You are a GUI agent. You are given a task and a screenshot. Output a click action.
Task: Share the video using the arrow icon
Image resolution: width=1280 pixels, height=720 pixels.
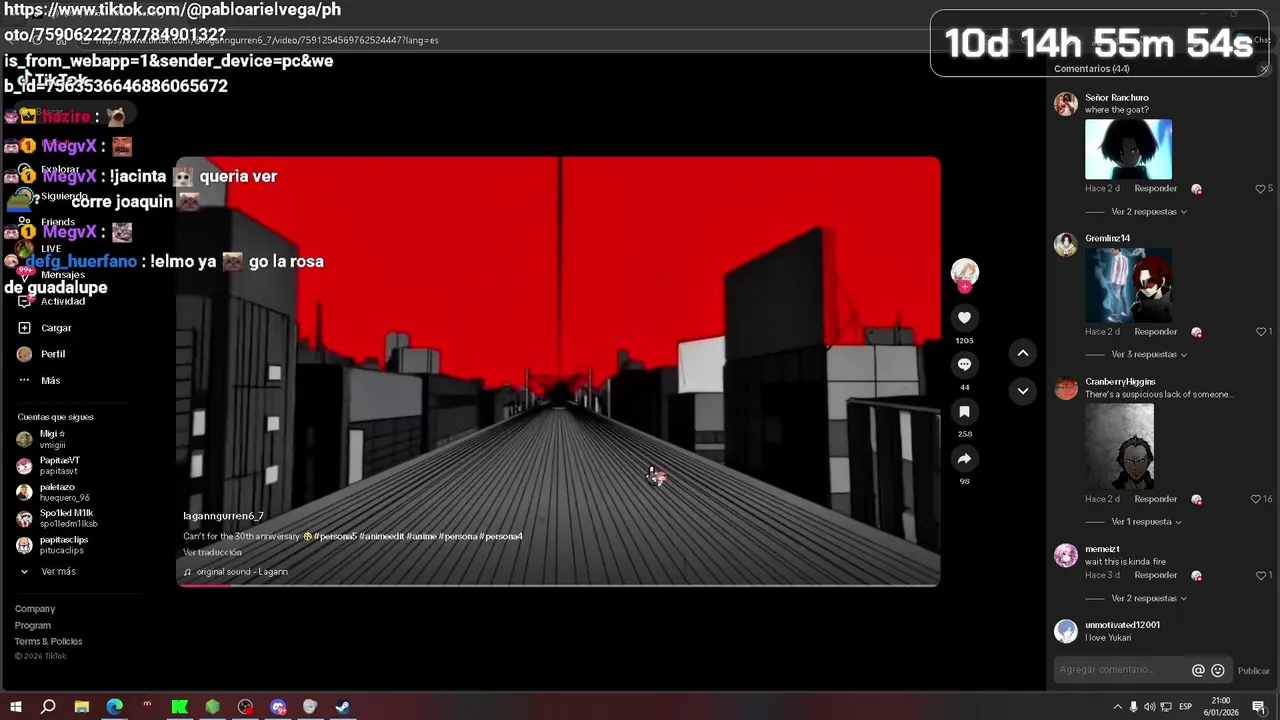964,459
